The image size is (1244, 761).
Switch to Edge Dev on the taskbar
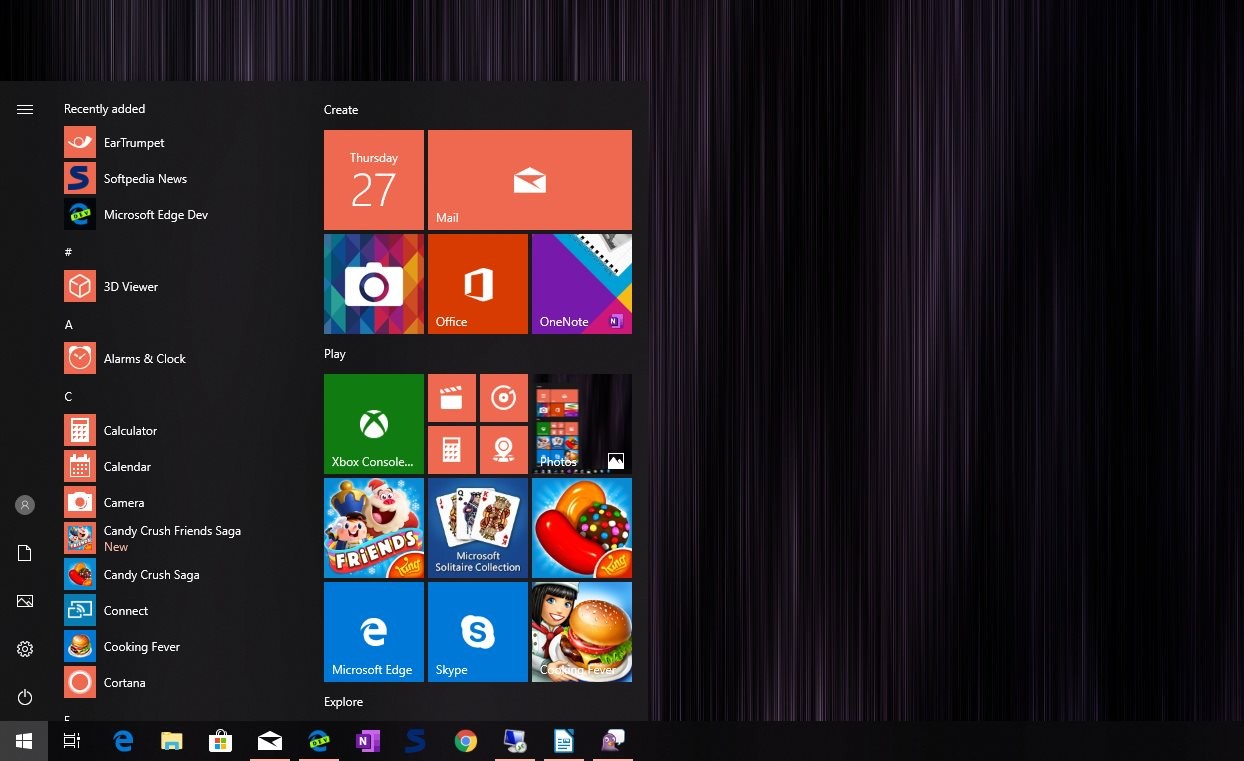coord(319,741)
